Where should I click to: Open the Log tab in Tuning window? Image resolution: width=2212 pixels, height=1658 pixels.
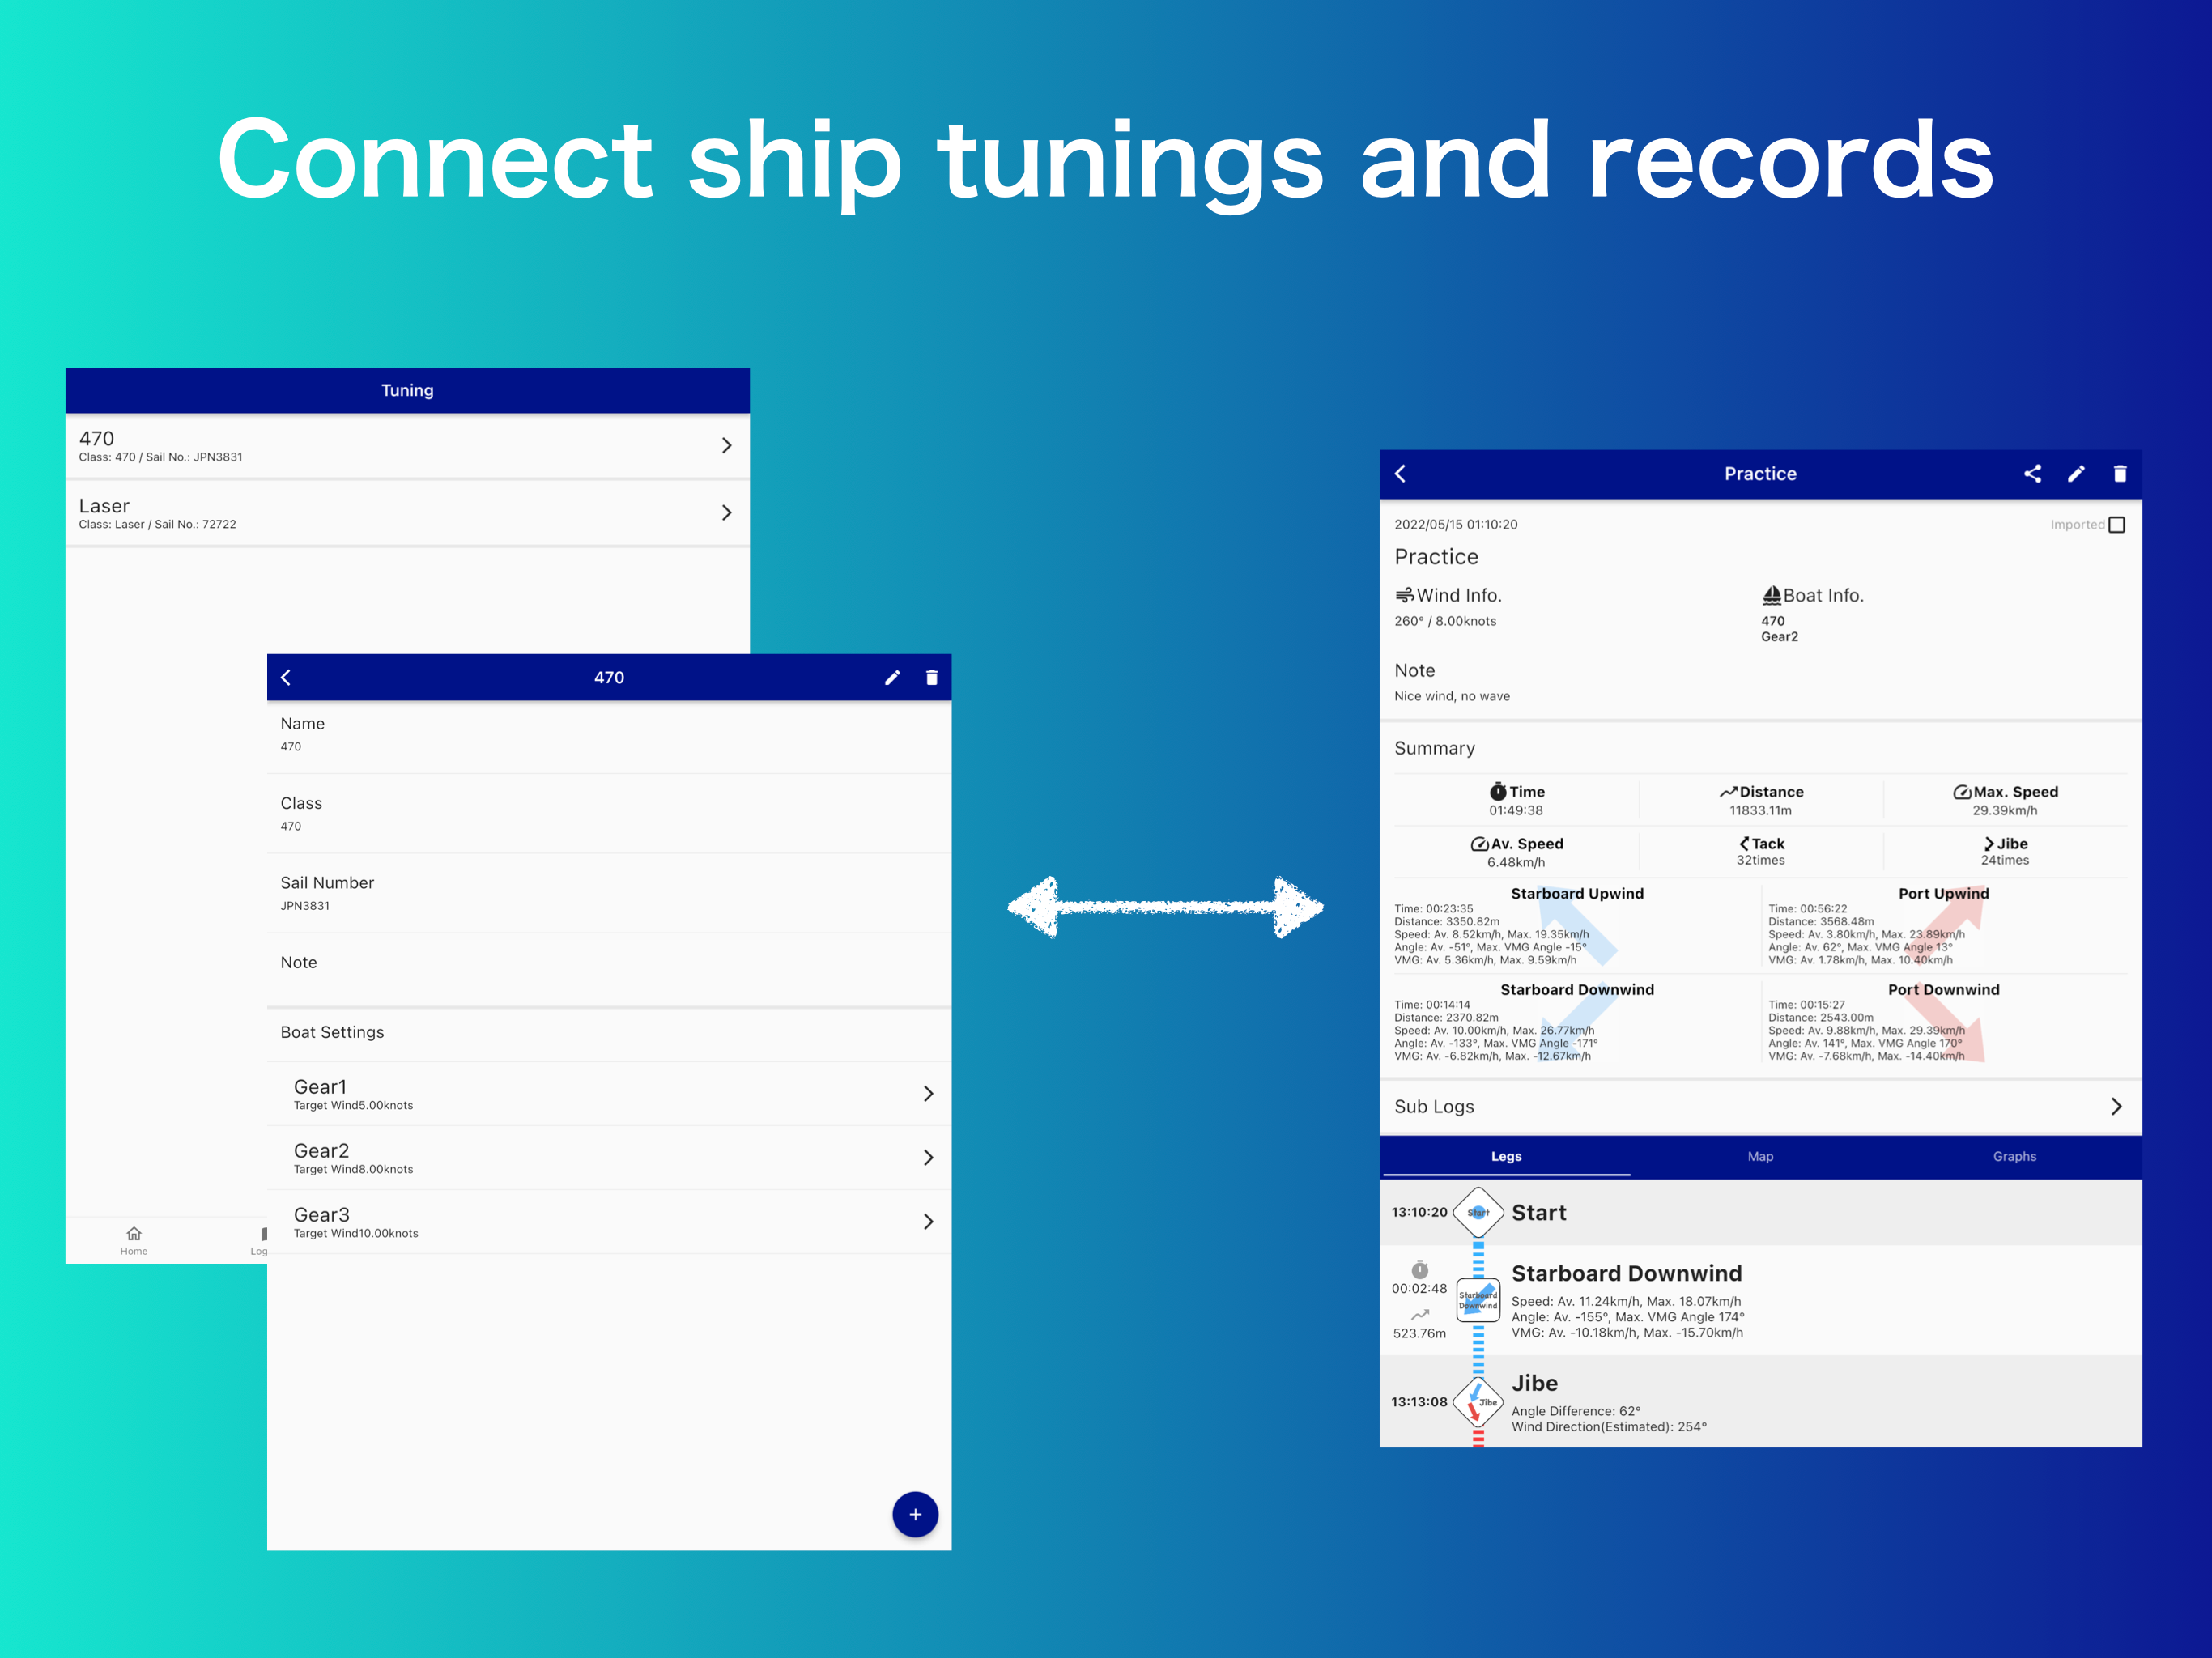(x=259, y=1241)
